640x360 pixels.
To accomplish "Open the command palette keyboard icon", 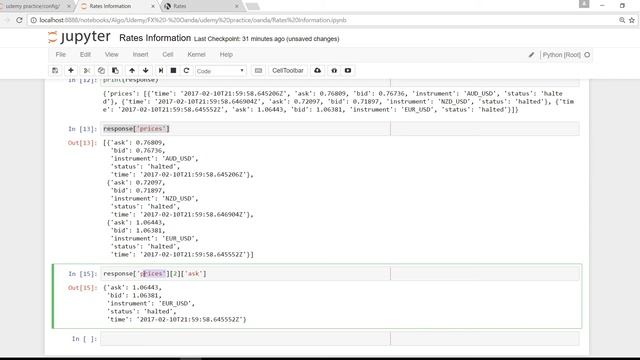I will [x=258, y=71].
